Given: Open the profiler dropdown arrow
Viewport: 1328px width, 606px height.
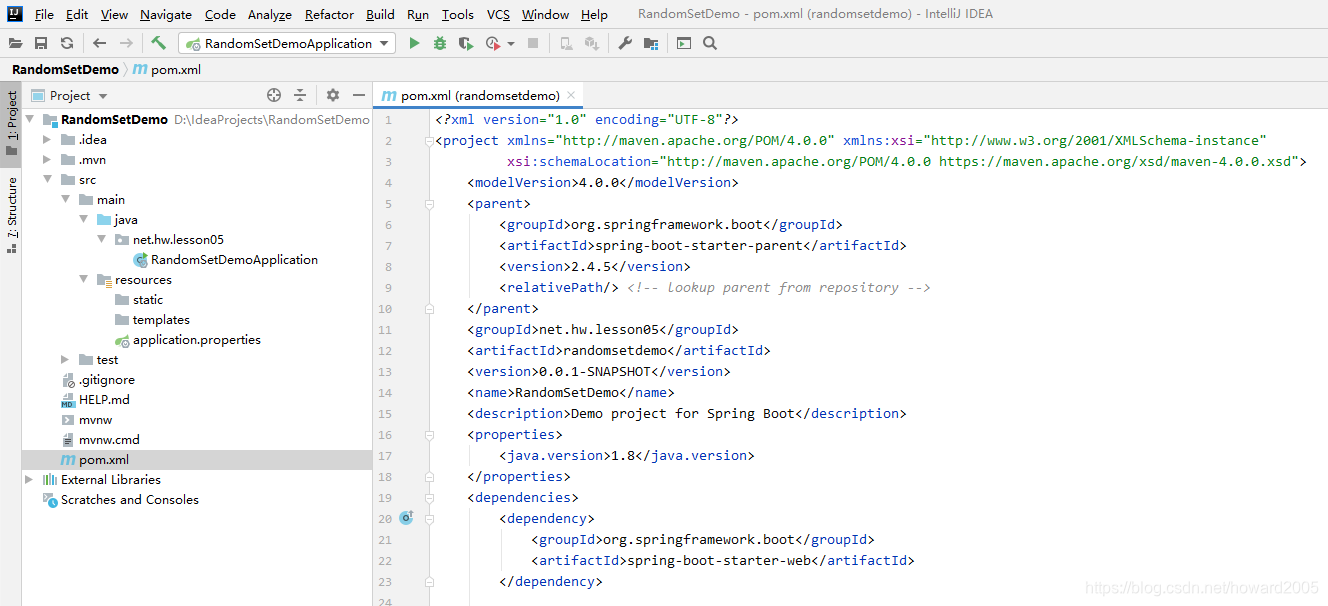Looking at the screenshot, I should pyautogui.click(x=511, y=44).
